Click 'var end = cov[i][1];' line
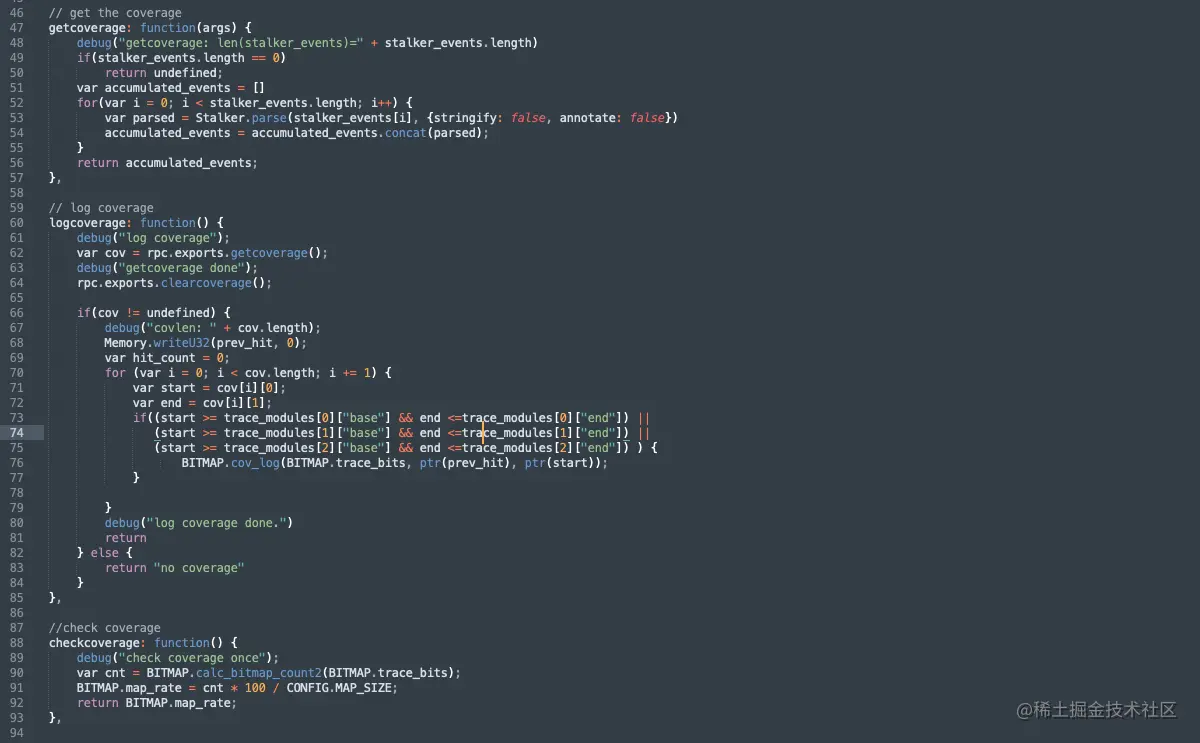This screenshot has height=743, width=1200. [202, 403]
